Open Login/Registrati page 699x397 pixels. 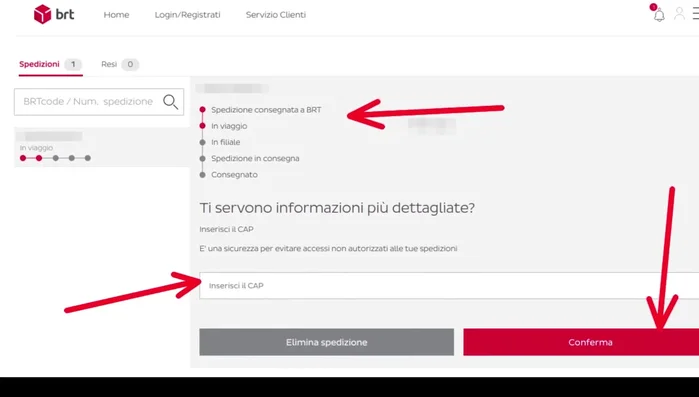click(187, 15)
